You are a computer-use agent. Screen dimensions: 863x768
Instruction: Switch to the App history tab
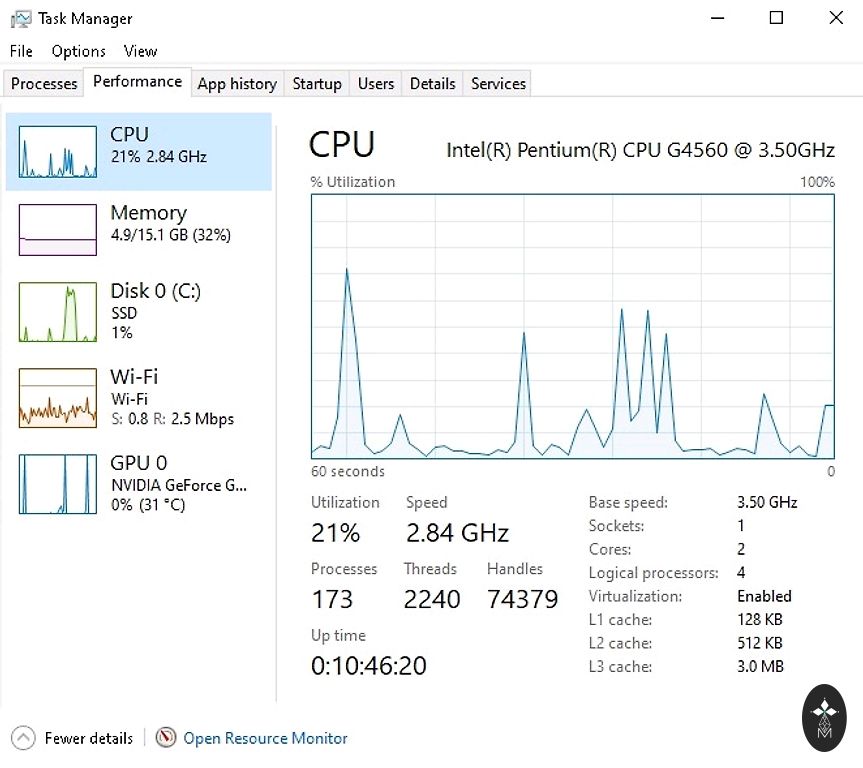tap(237, 84)
